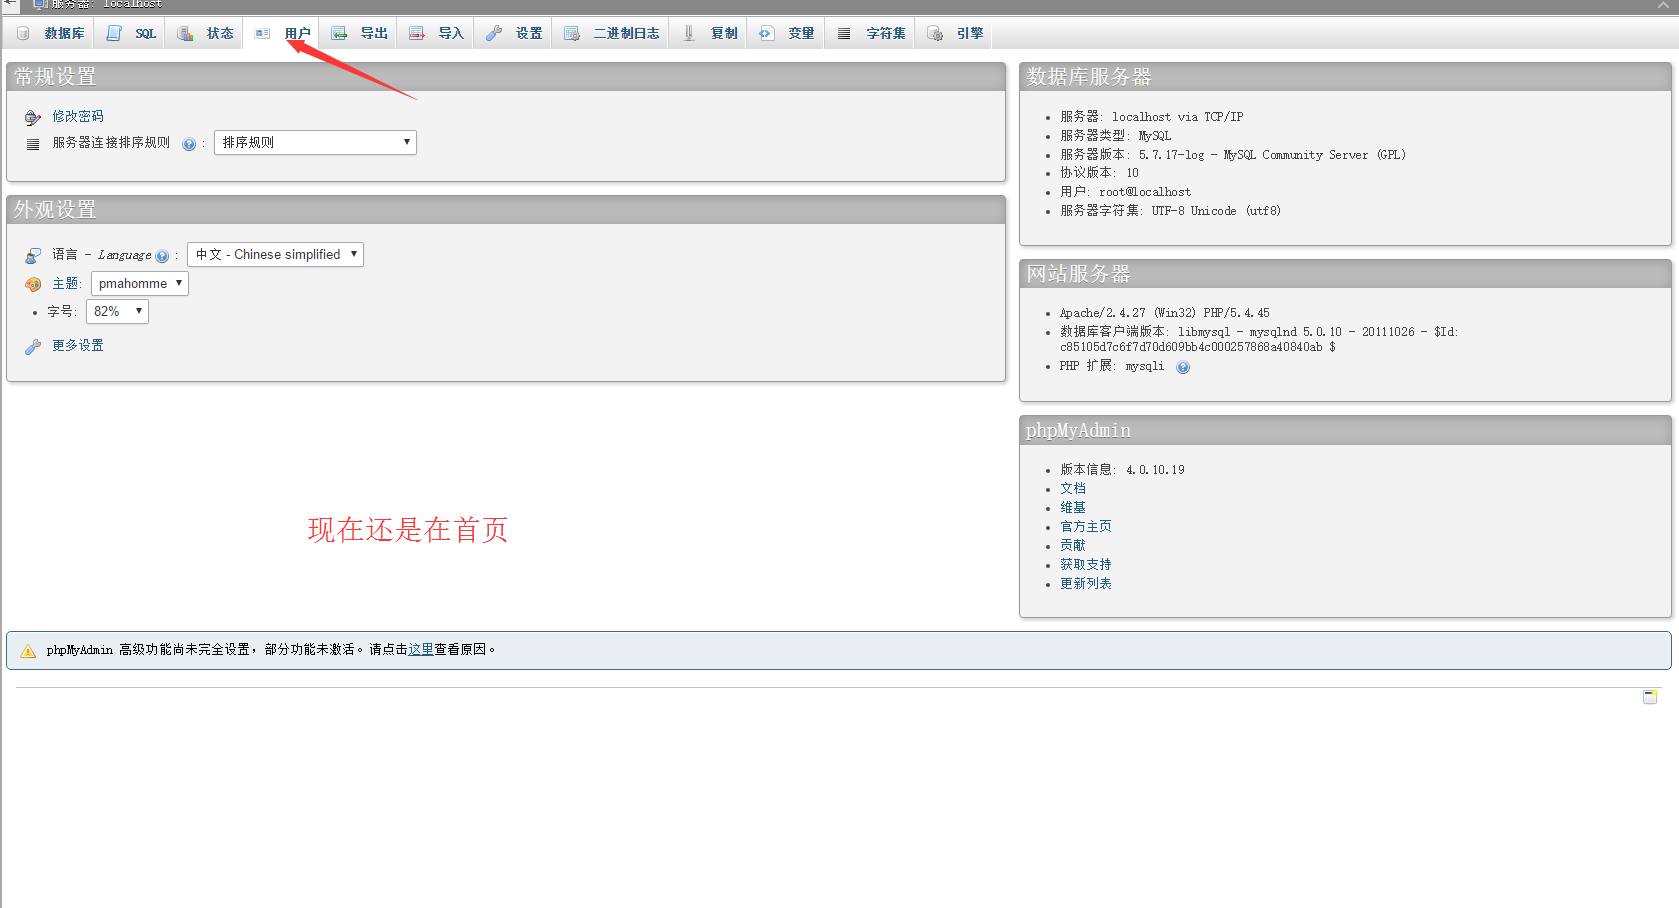The height and width of the screenshot is (908, 1679).
Task: Click the 导出 export icon
Action: click(340, 33)
